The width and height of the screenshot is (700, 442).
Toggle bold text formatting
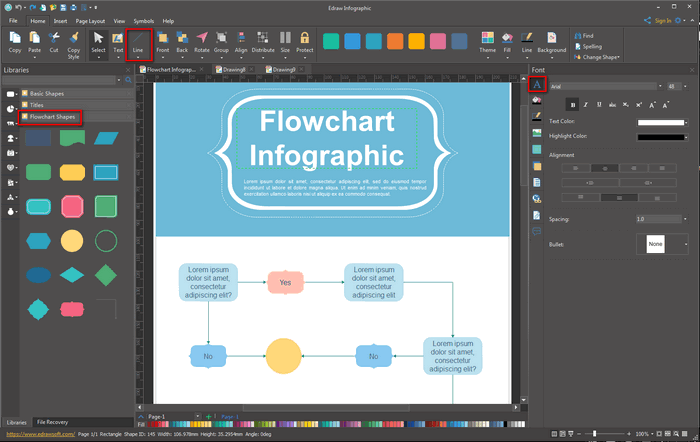pyautogui.click(x=572, y=103)
